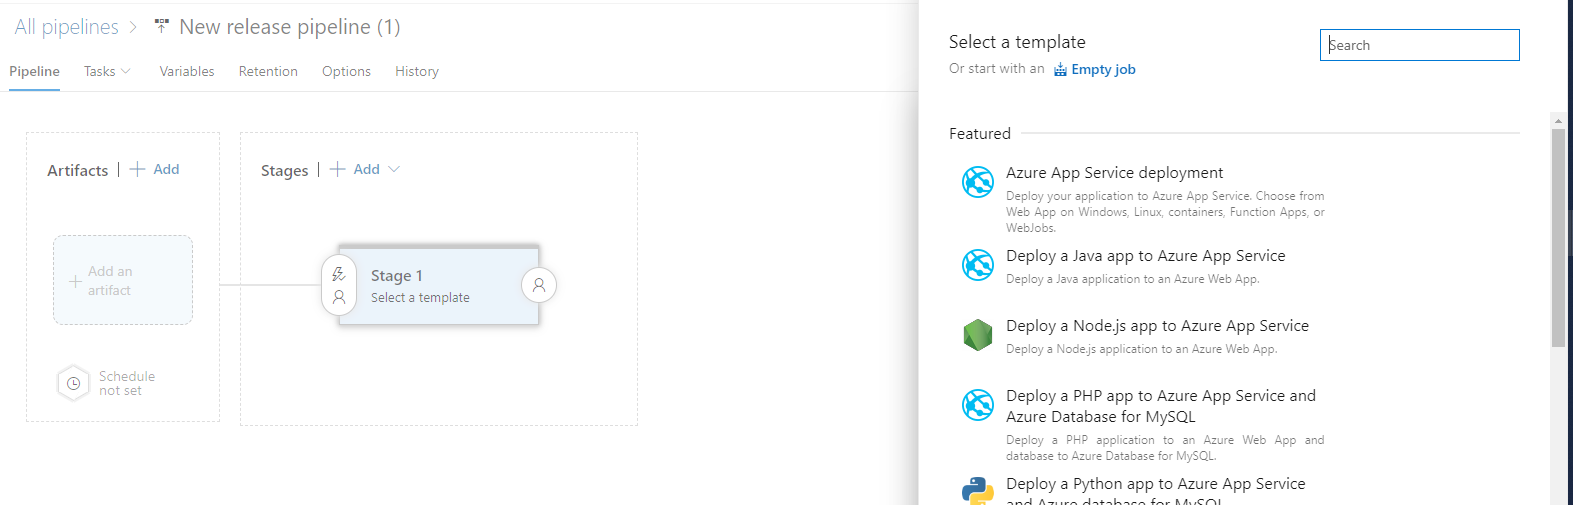Viewport: 1573px width, 505px height.
Task: Start with an Empty job
Action: click(1095, 69)
